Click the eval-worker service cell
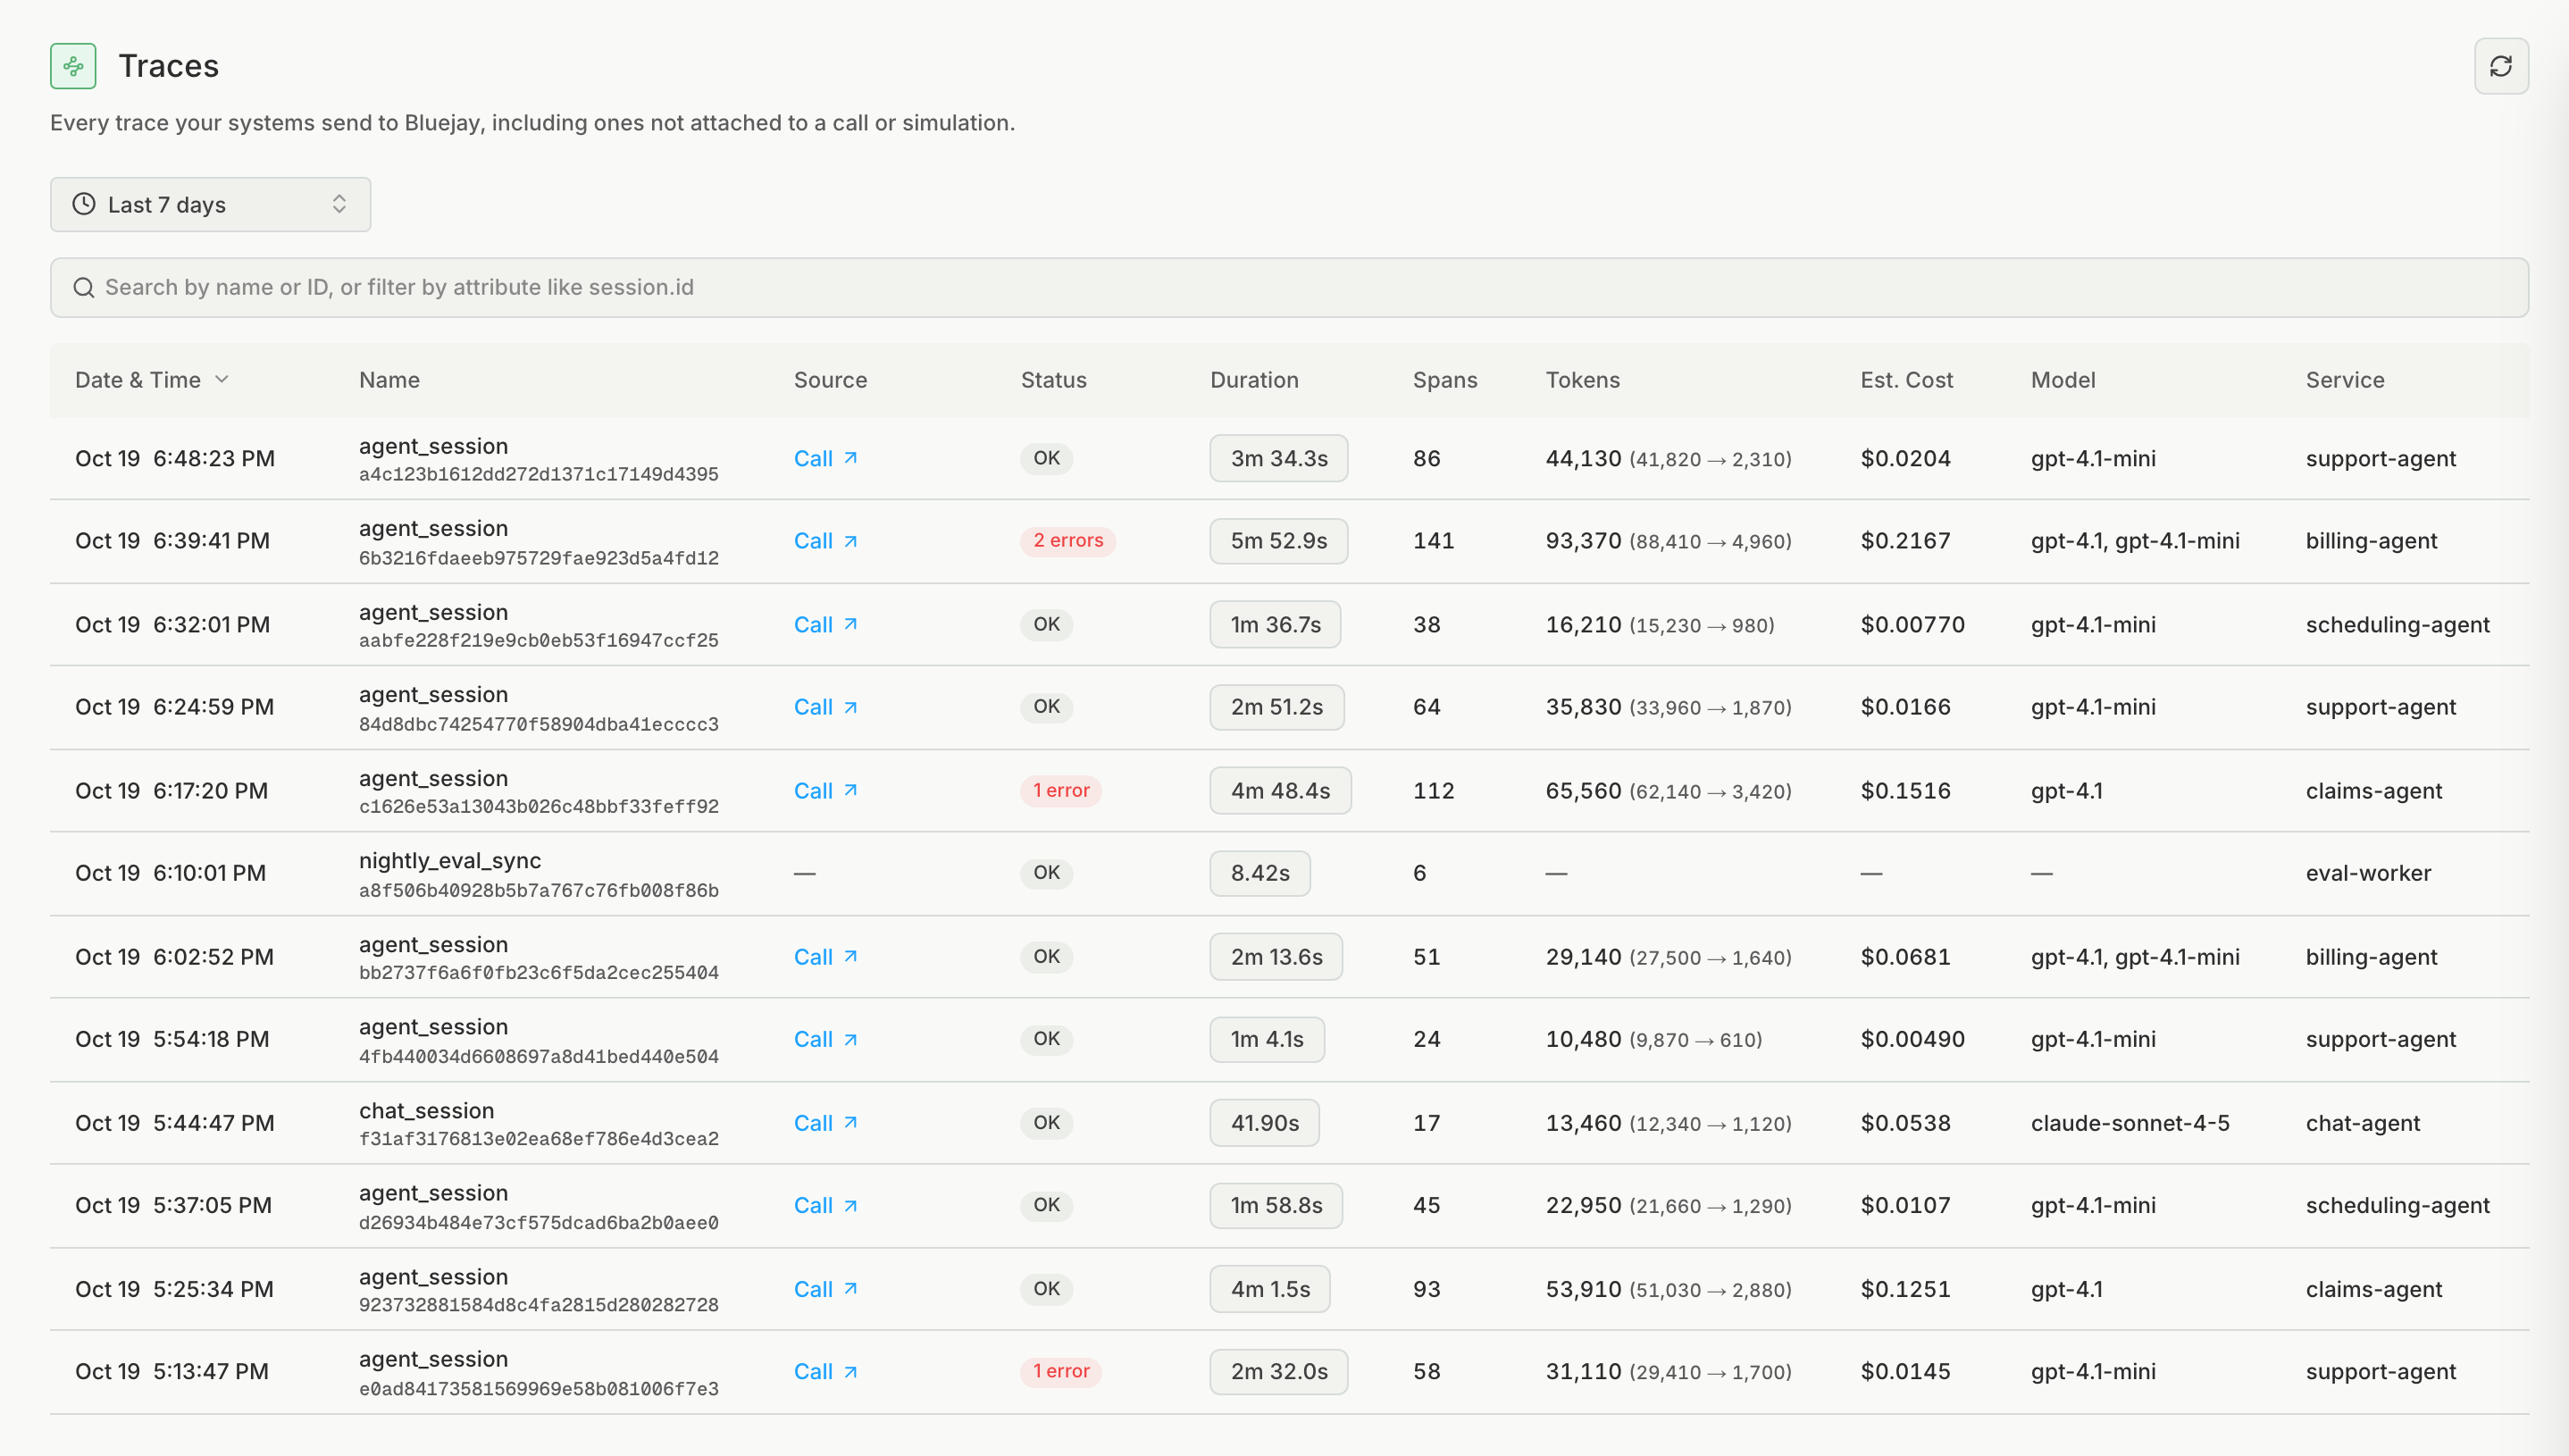The image size is (2569, 1456). coord(2368,873)
